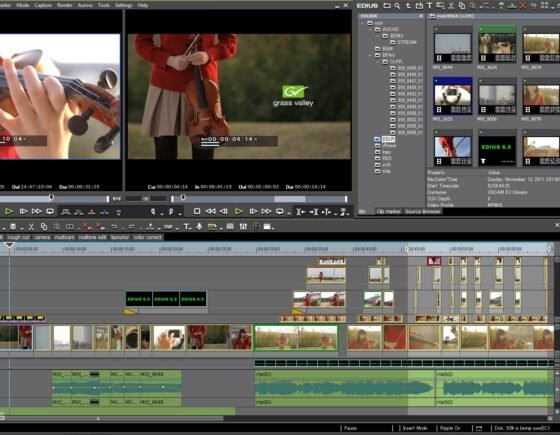The image size is (560, 435).
Task: Play the timeline in the Recorder monitor
Action: [x=239, y=211]
